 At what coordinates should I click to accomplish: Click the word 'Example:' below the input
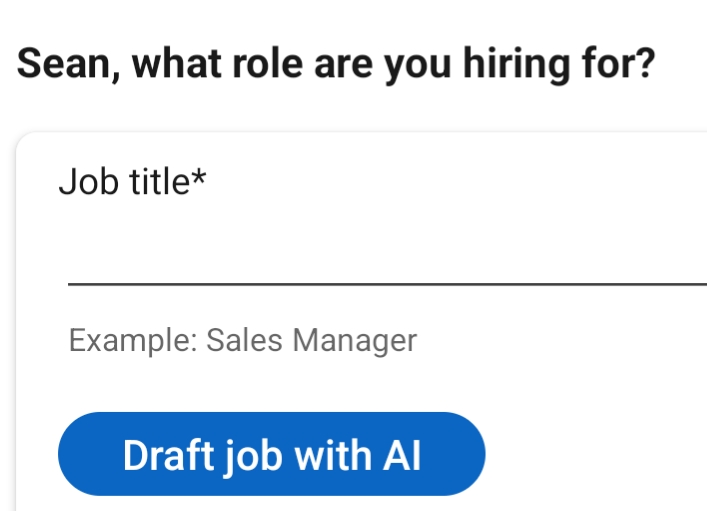pos(132,341)
